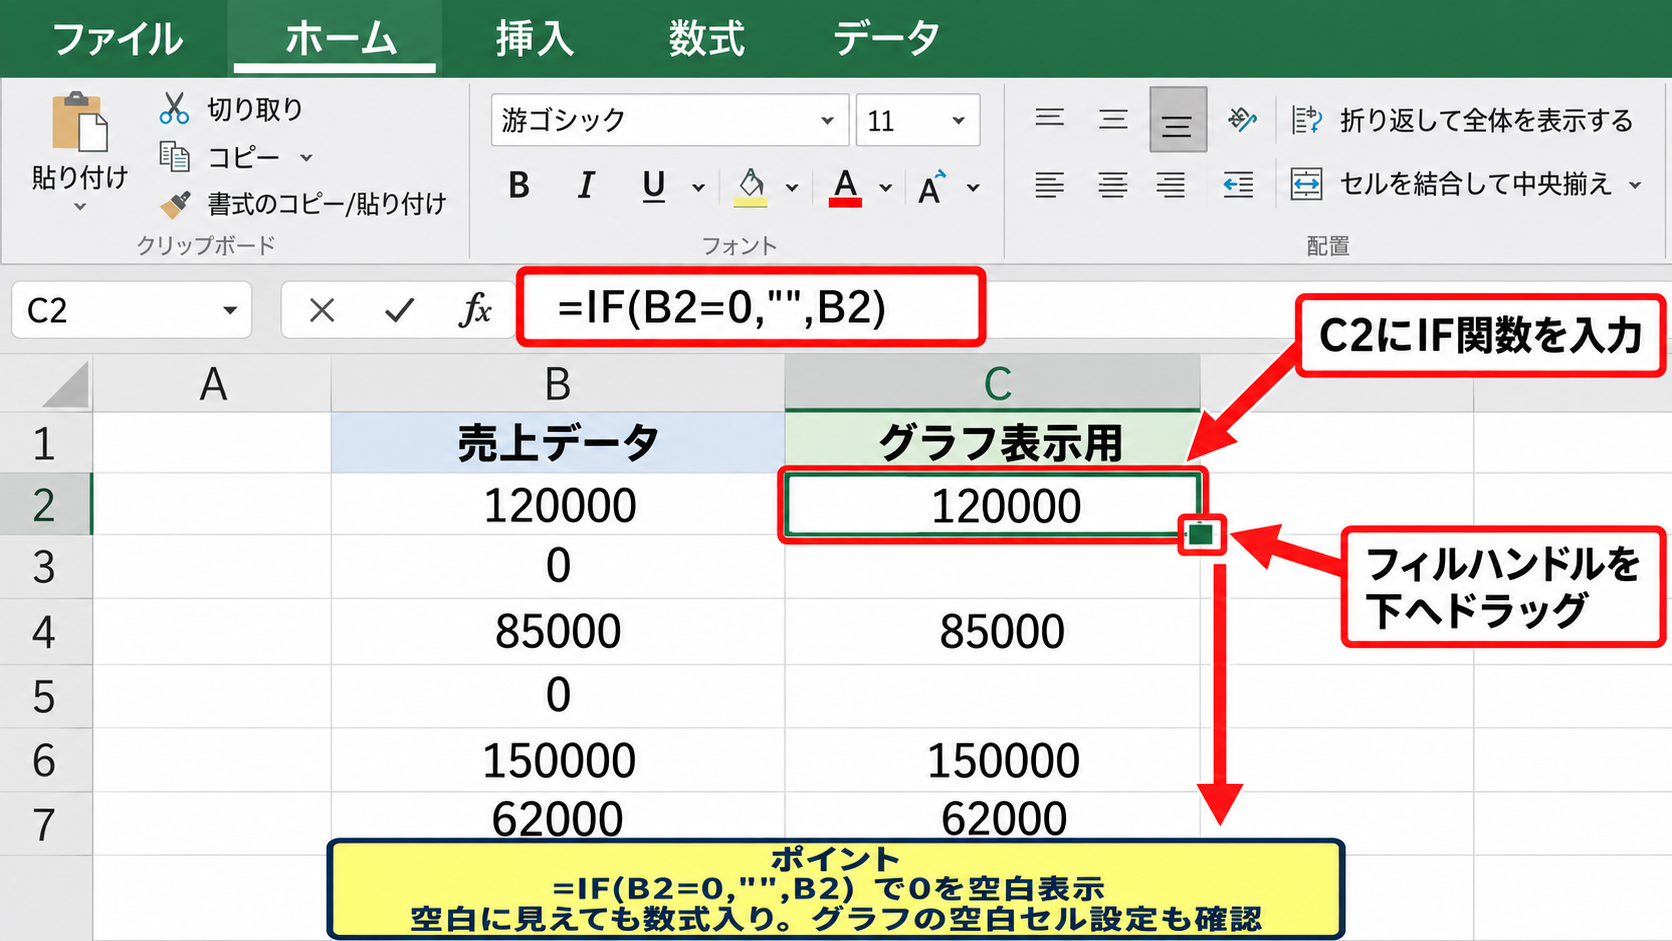Open the font name dropdown
Screen dimensions: 1672x941
tap(827, 121)
